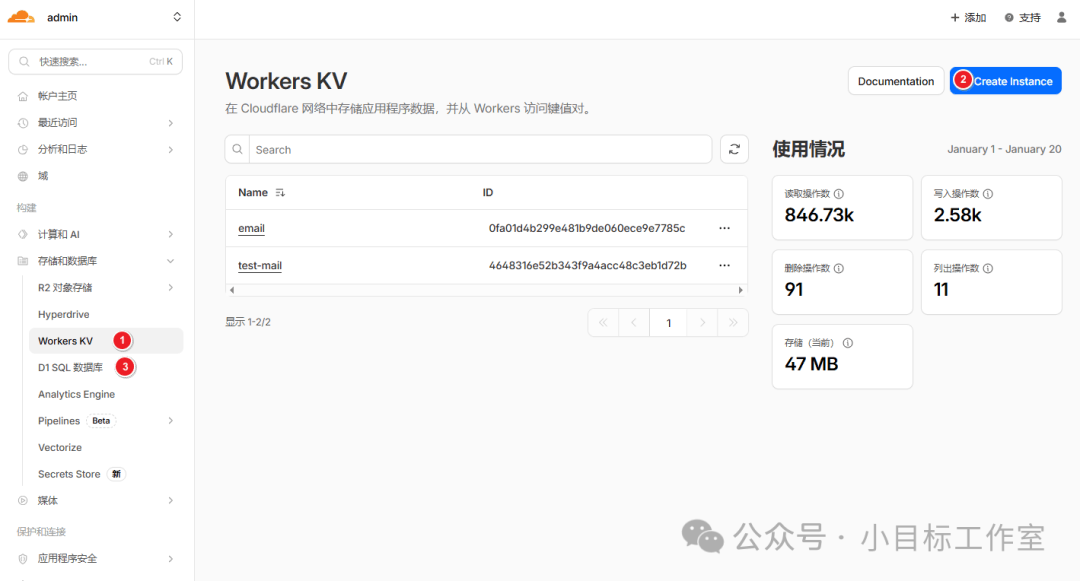1080x581 pixels.
Task: Click the analytics and logs icon
Action: [23, 149]
